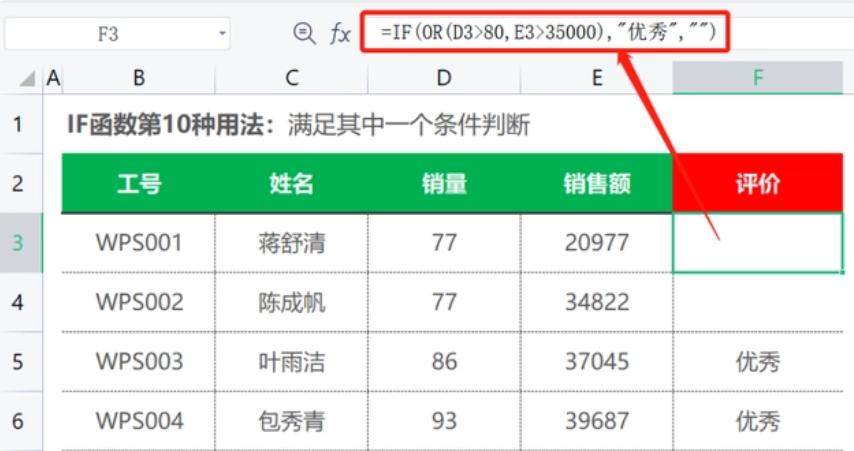Click into the formula bar with IF formula
Screen dimensions: 854x451
coord(548,33)
